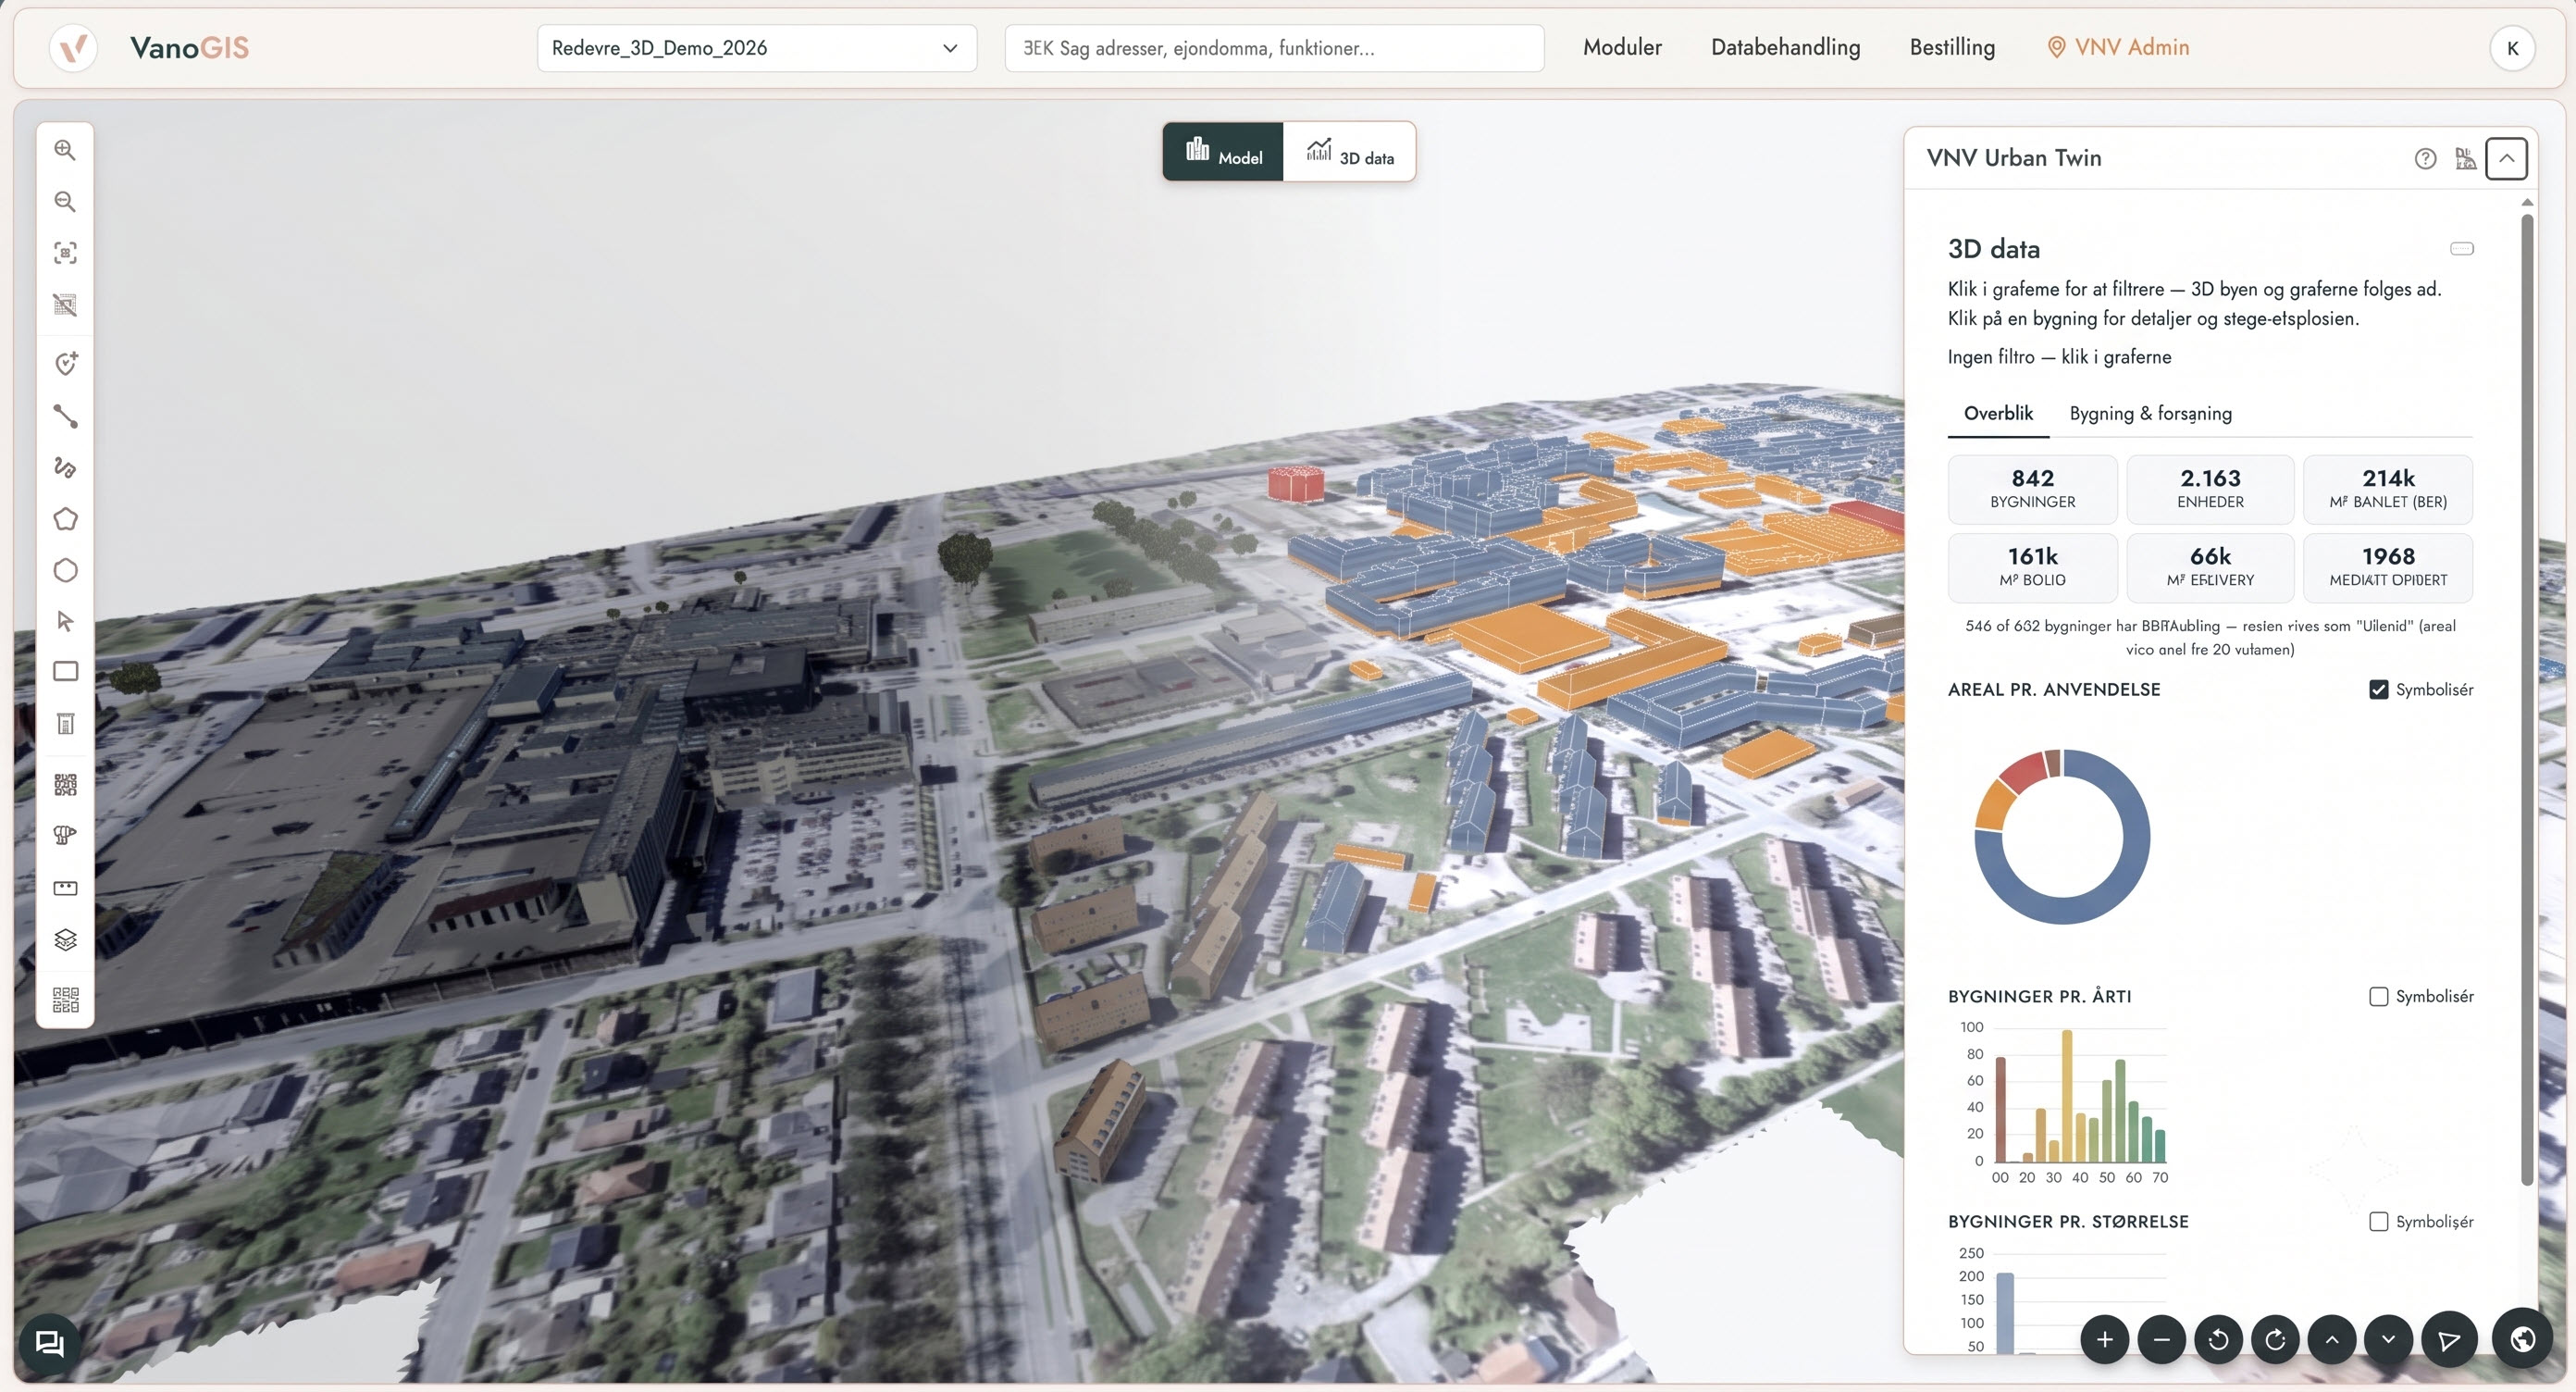Click the power drill tool icon

(65, 835)
